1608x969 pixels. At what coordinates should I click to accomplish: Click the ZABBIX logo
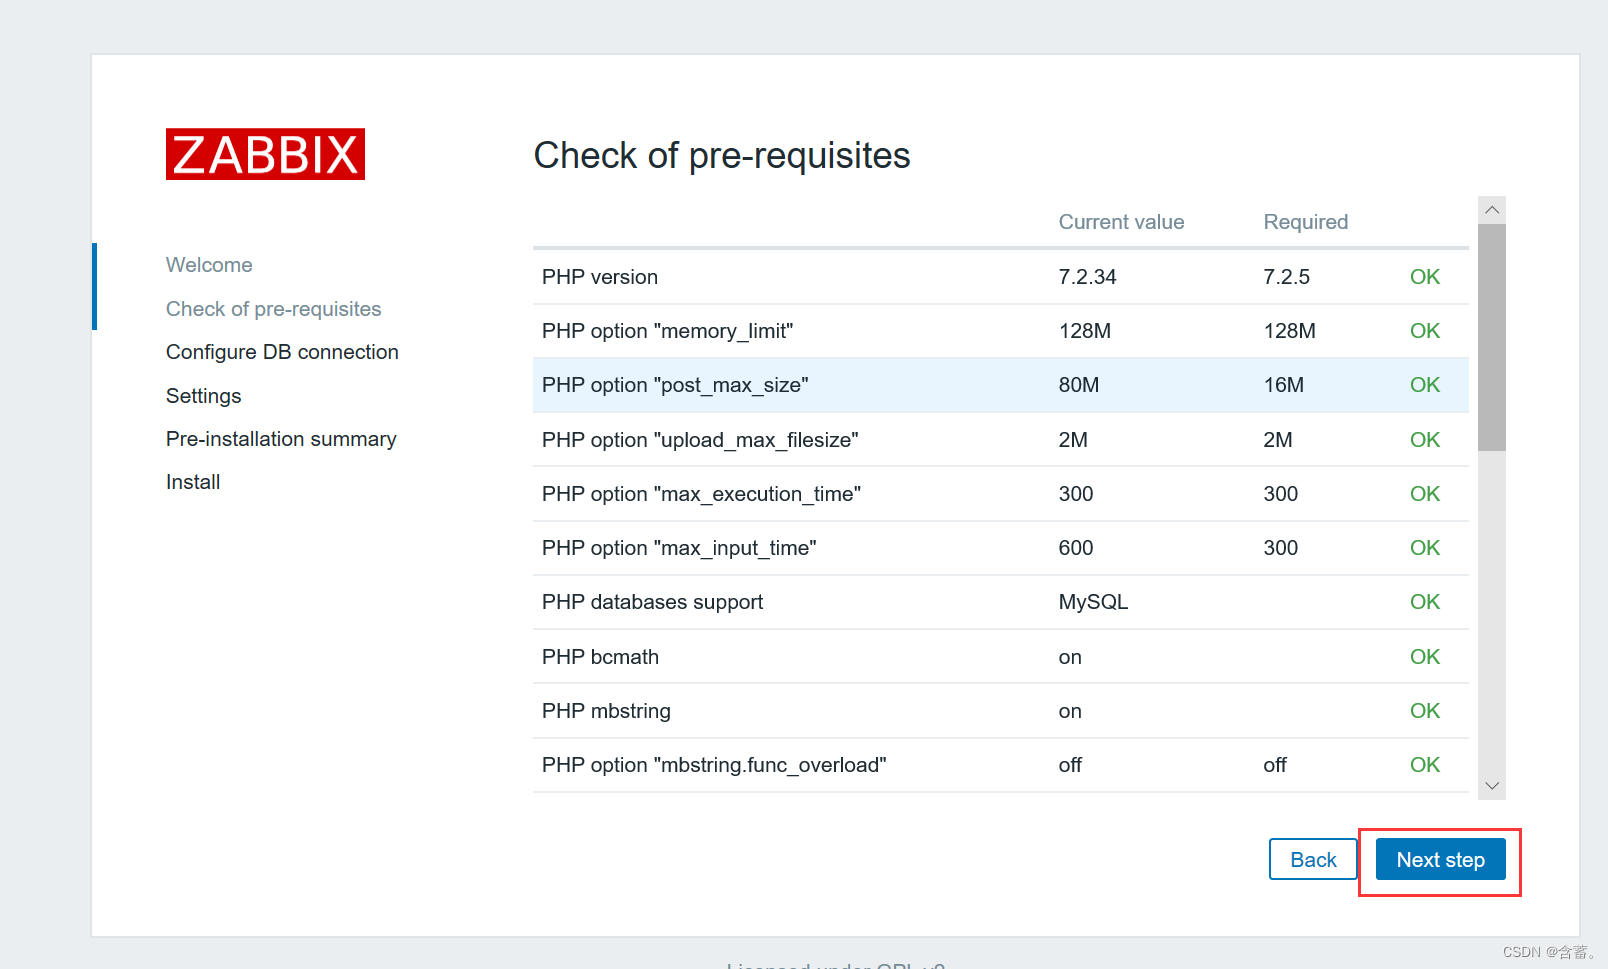[265, 154]
